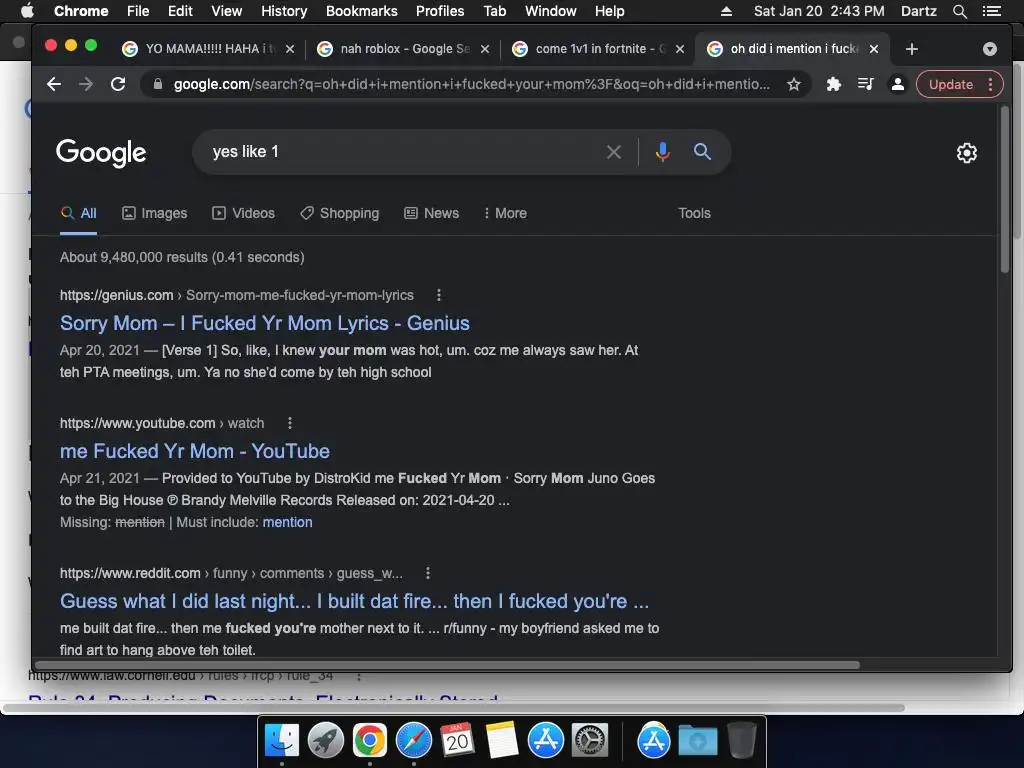This screenshot has width=1024, height=768.
Task: Open the File menu
Action: pyautogui.click(x=138, y=11)
